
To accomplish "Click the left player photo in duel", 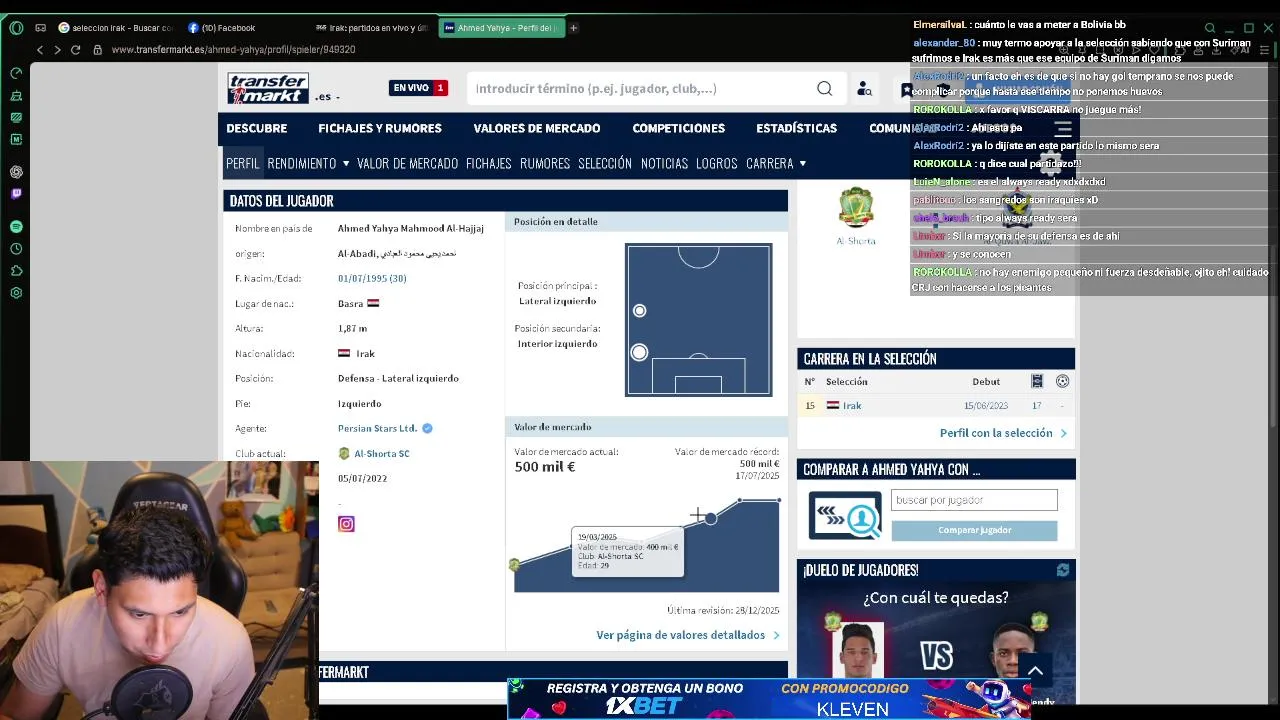I will (x=858, y=648).
